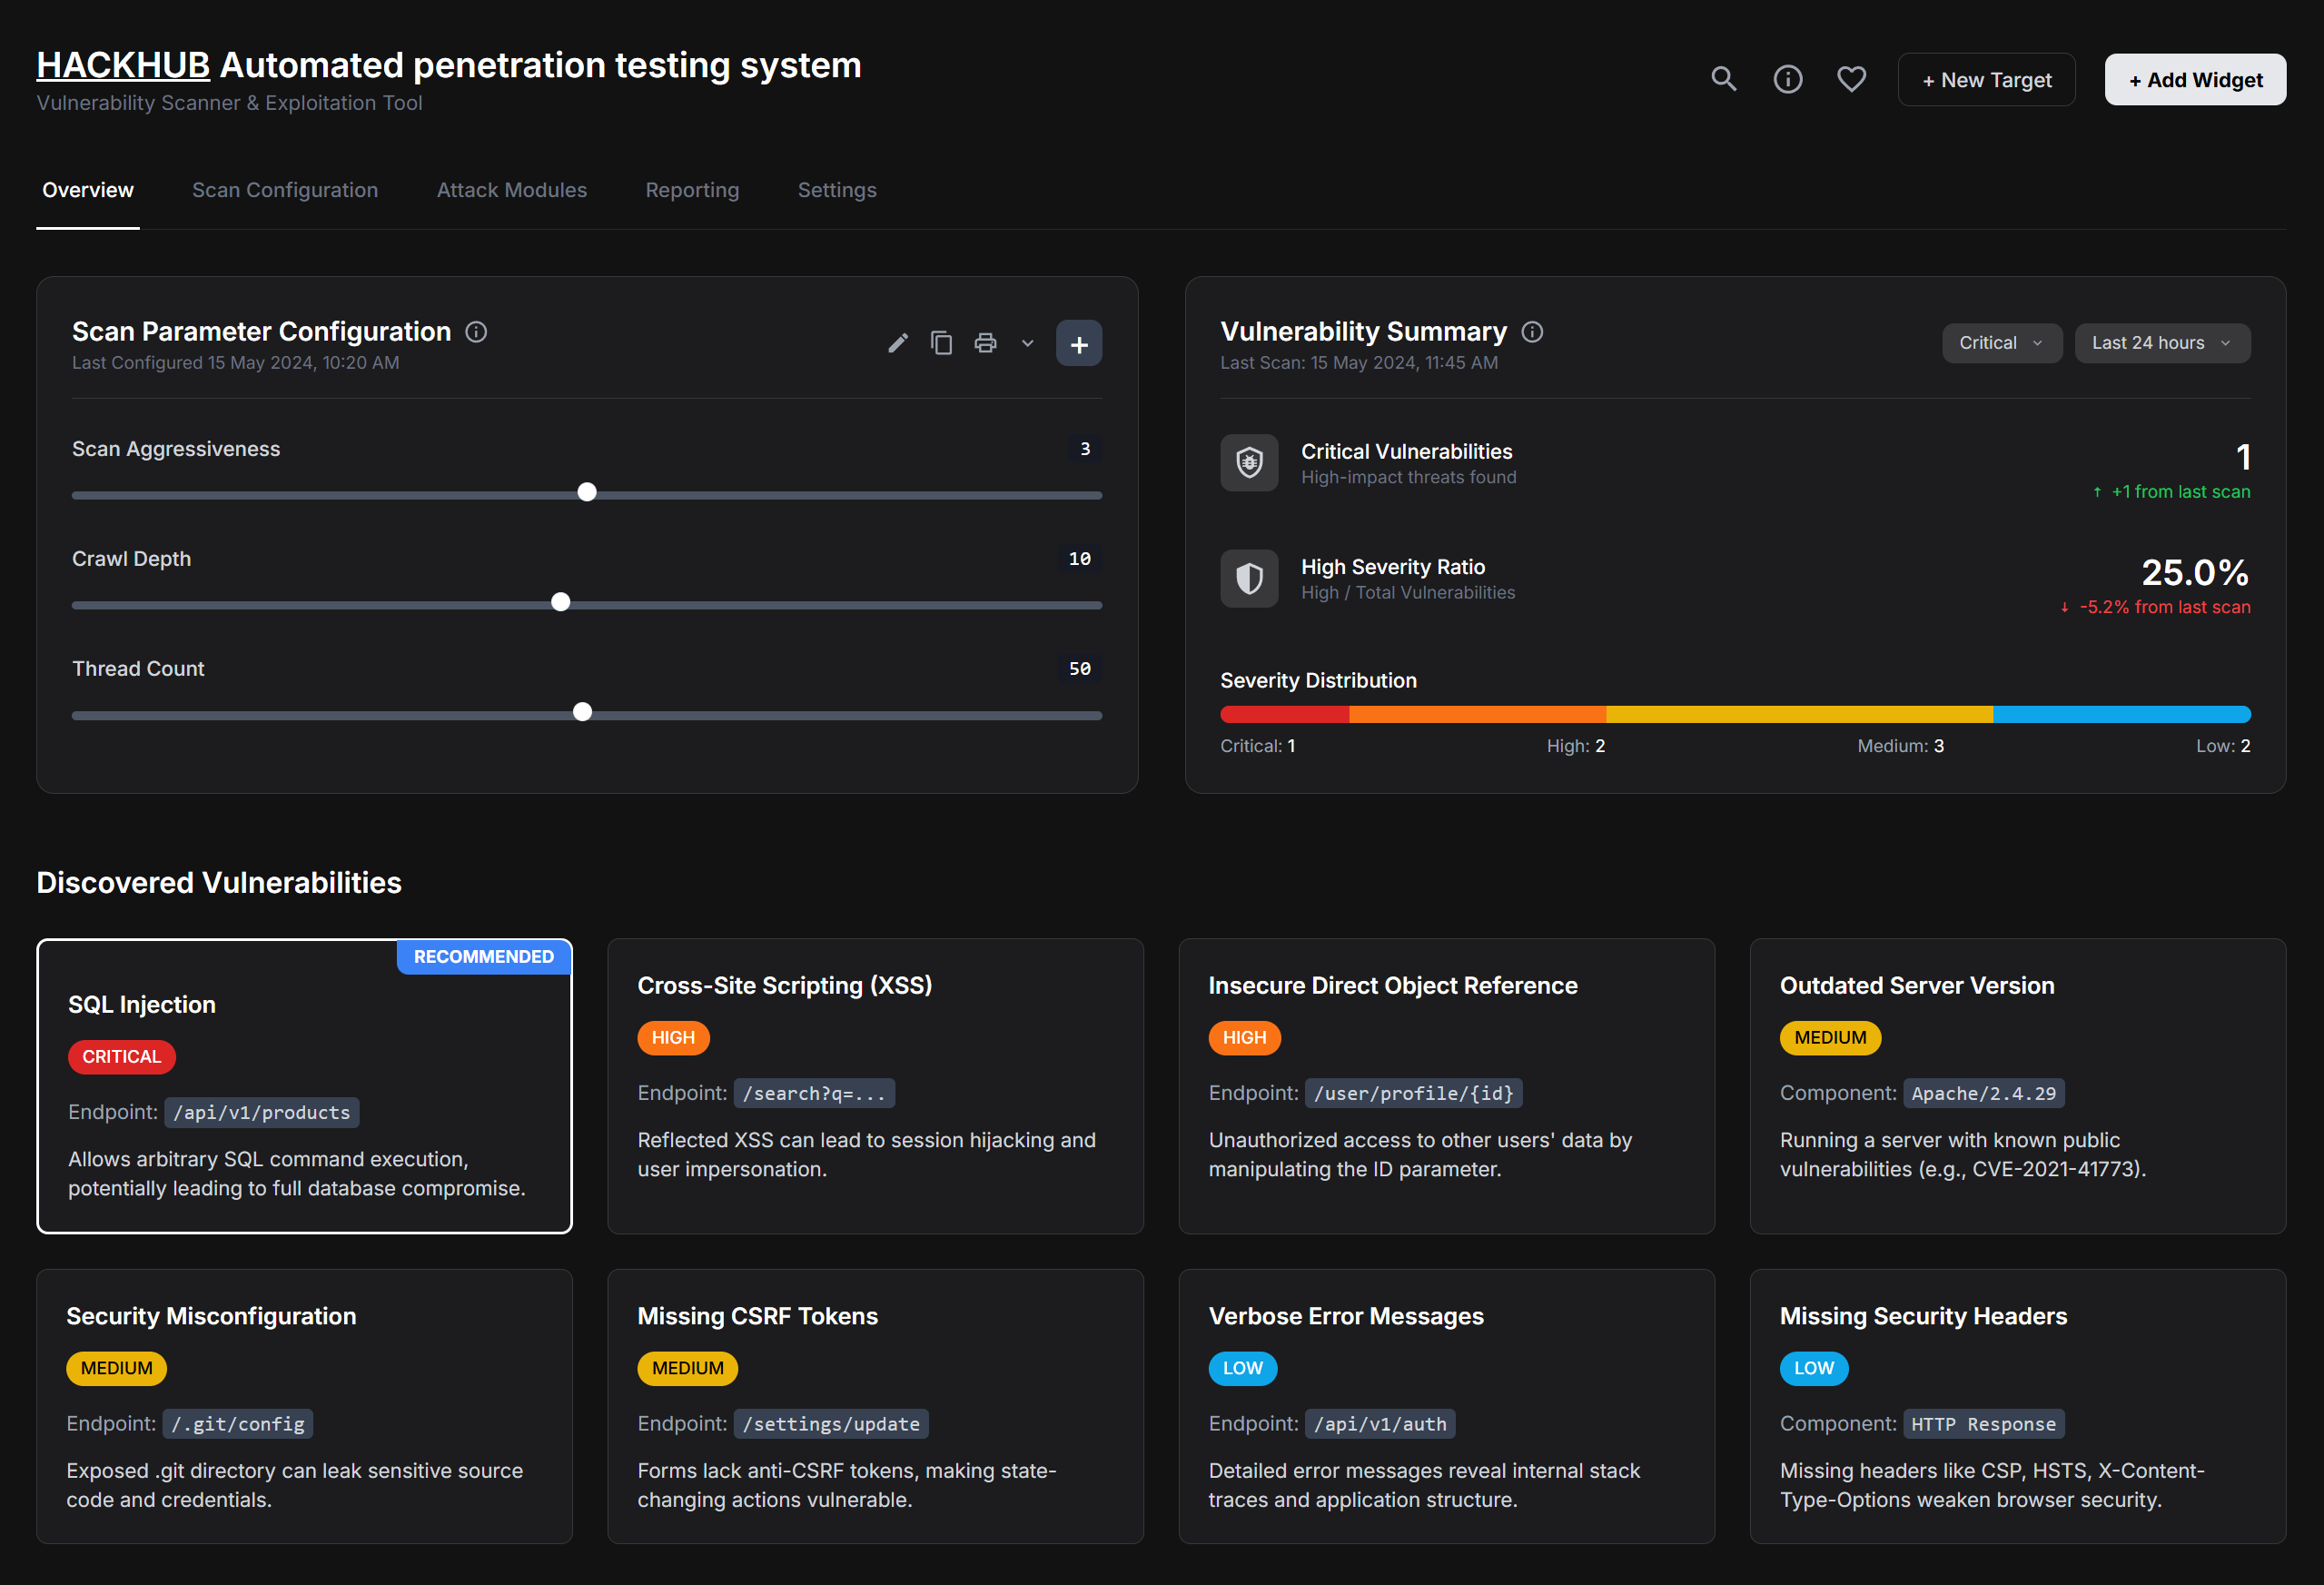Open the Critical severity filter dropdown
The width and height of the screenshot is (2324, 1585).
[2001, 343]
